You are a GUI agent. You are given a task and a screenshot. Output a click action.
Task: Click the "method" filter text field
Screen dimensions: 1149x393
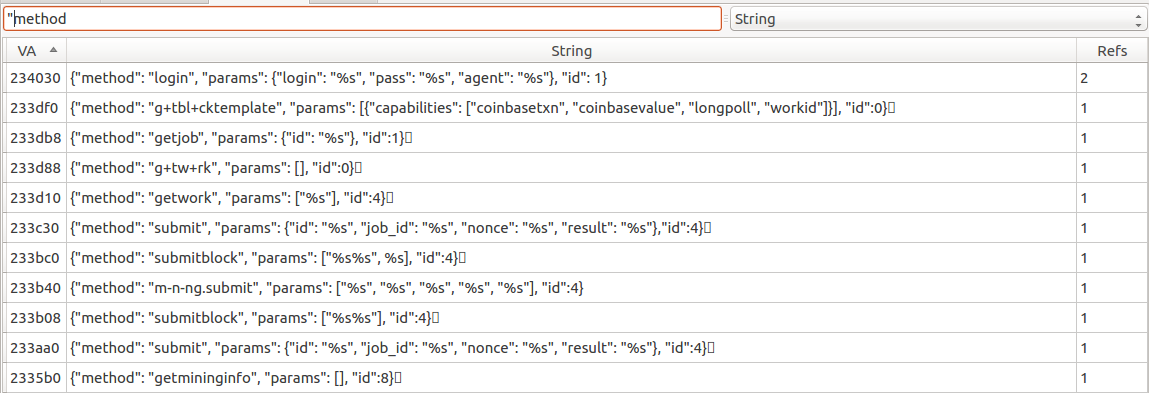[x=362, y=19]
